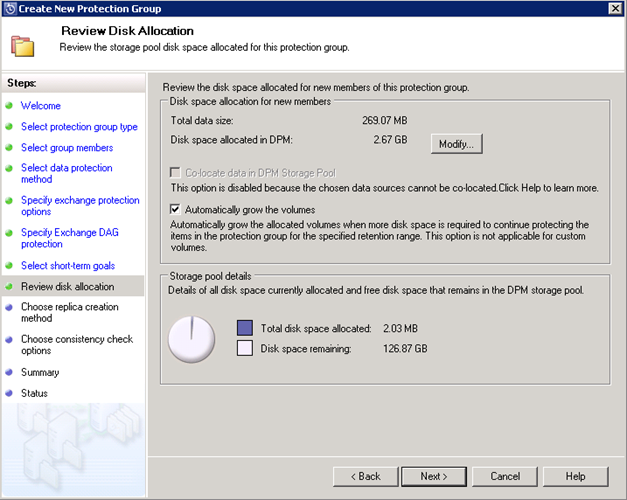Viewport: 627px width, 500px height.
Task: Cancel the protection group wizard
Action: 503,476
